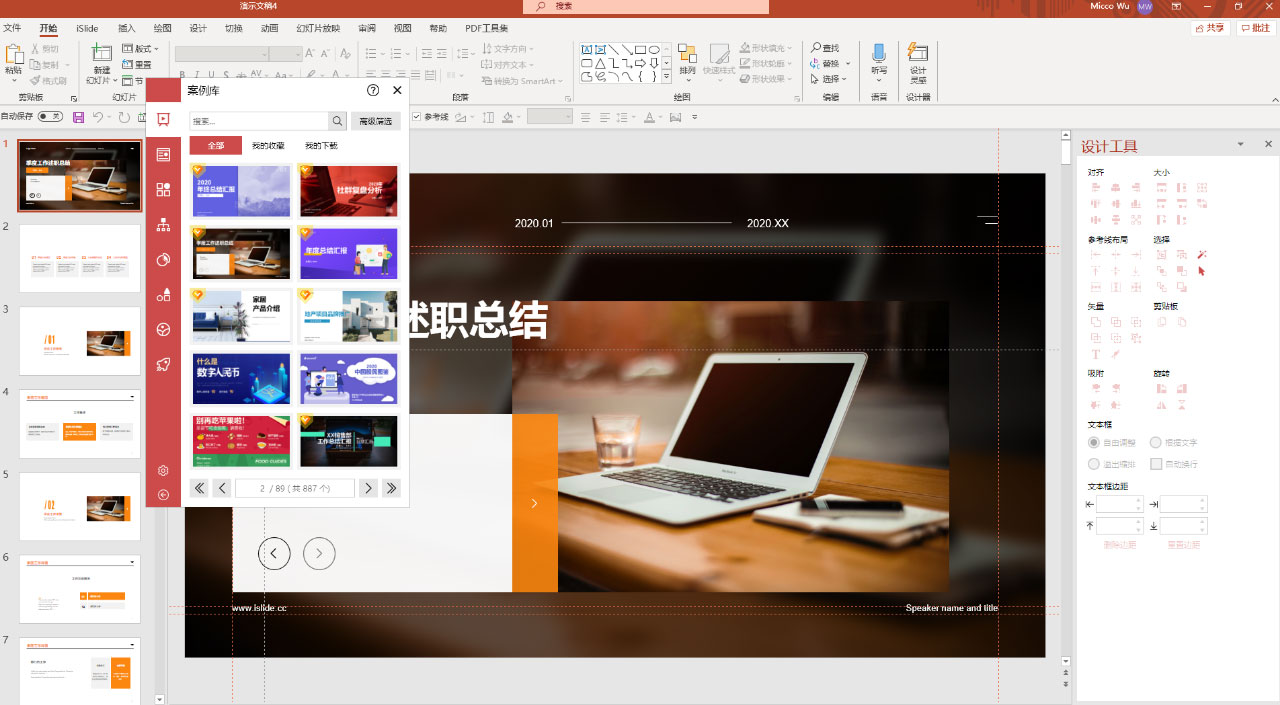This screenshot has width=1280, height=705.
Task: Open the 设计工具 pane options dropdown arrow
Action: 1241,145
